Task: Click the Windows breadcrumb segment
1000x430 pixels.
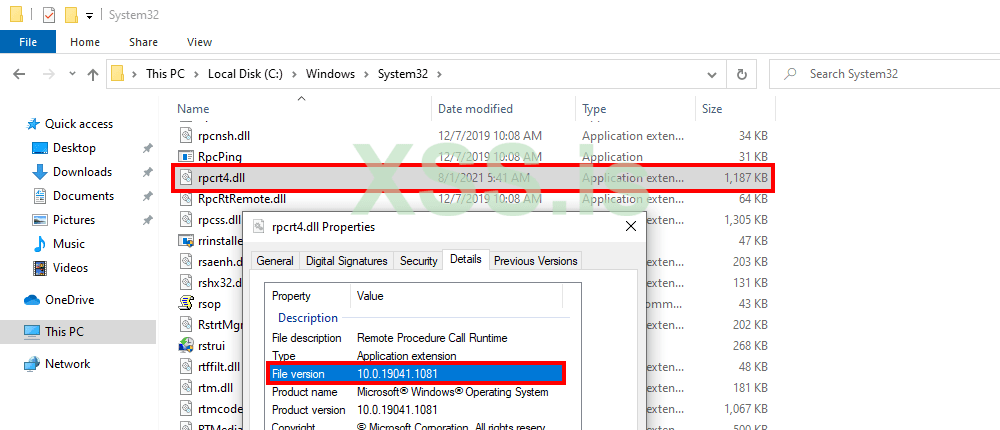Action: [330, 74]
